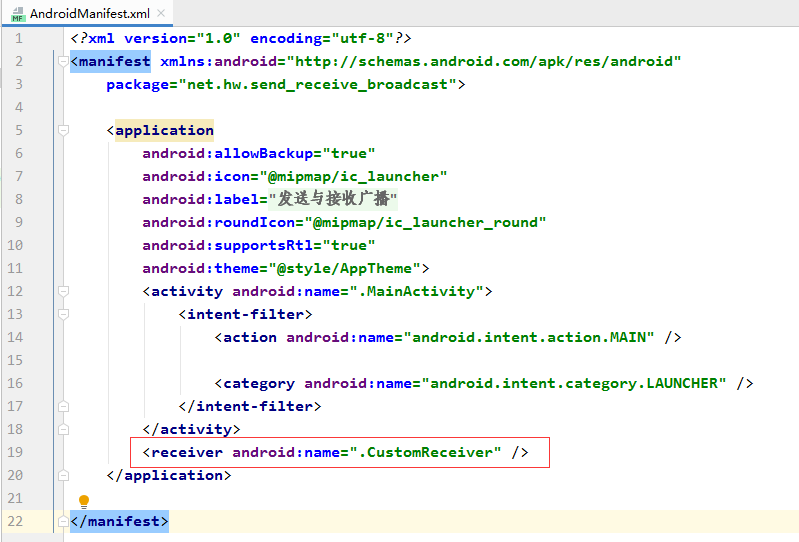Click the fold end marker on line 18
This screenshot has height=542, width=799.
click(63, 429)
